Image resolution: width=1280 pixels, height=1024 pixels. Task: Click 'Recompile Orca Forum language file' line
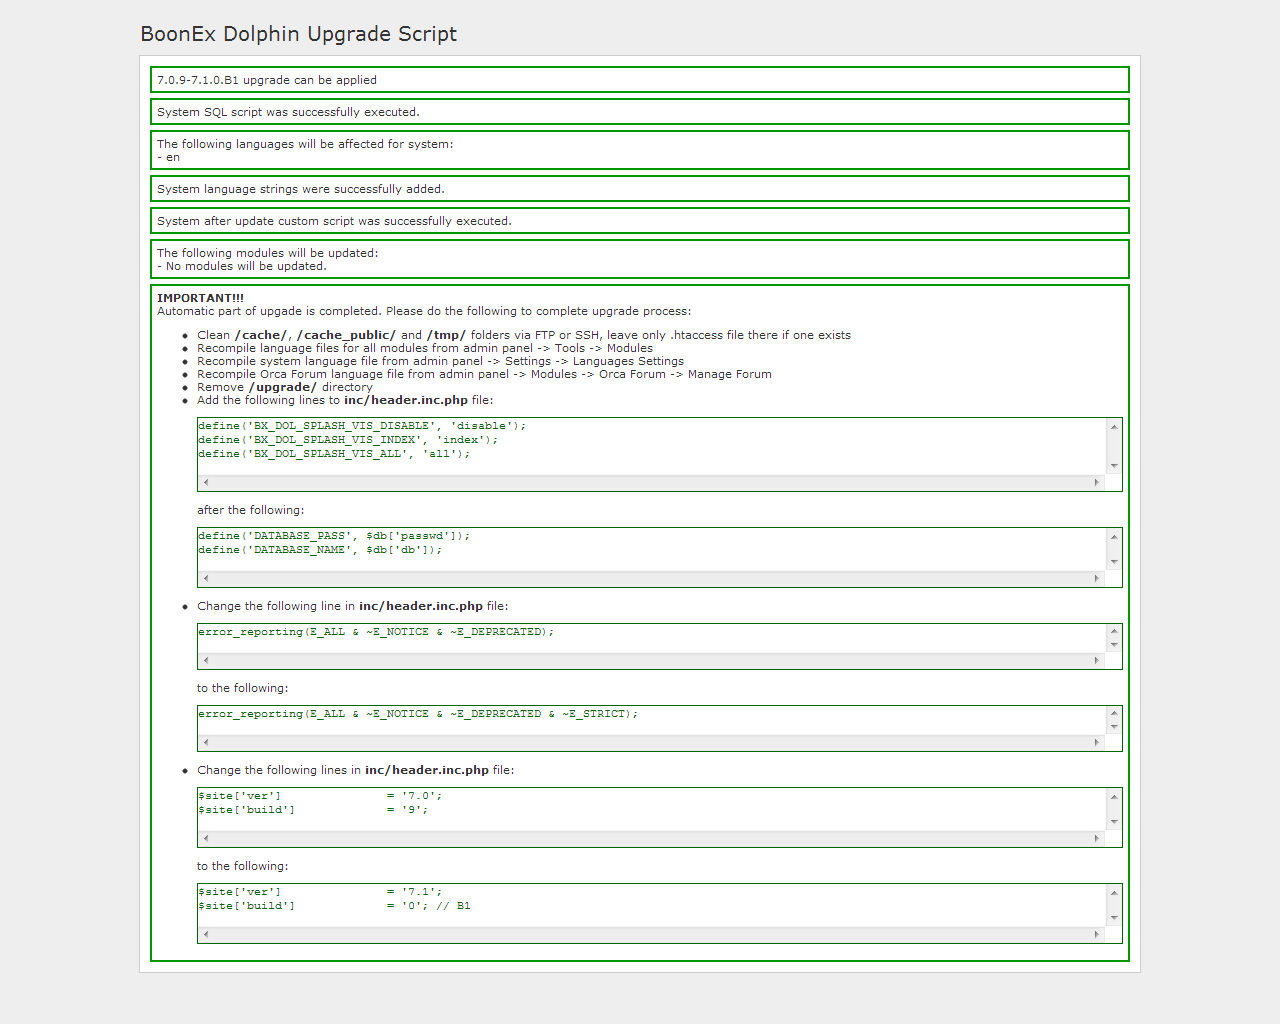coord(484,374)
